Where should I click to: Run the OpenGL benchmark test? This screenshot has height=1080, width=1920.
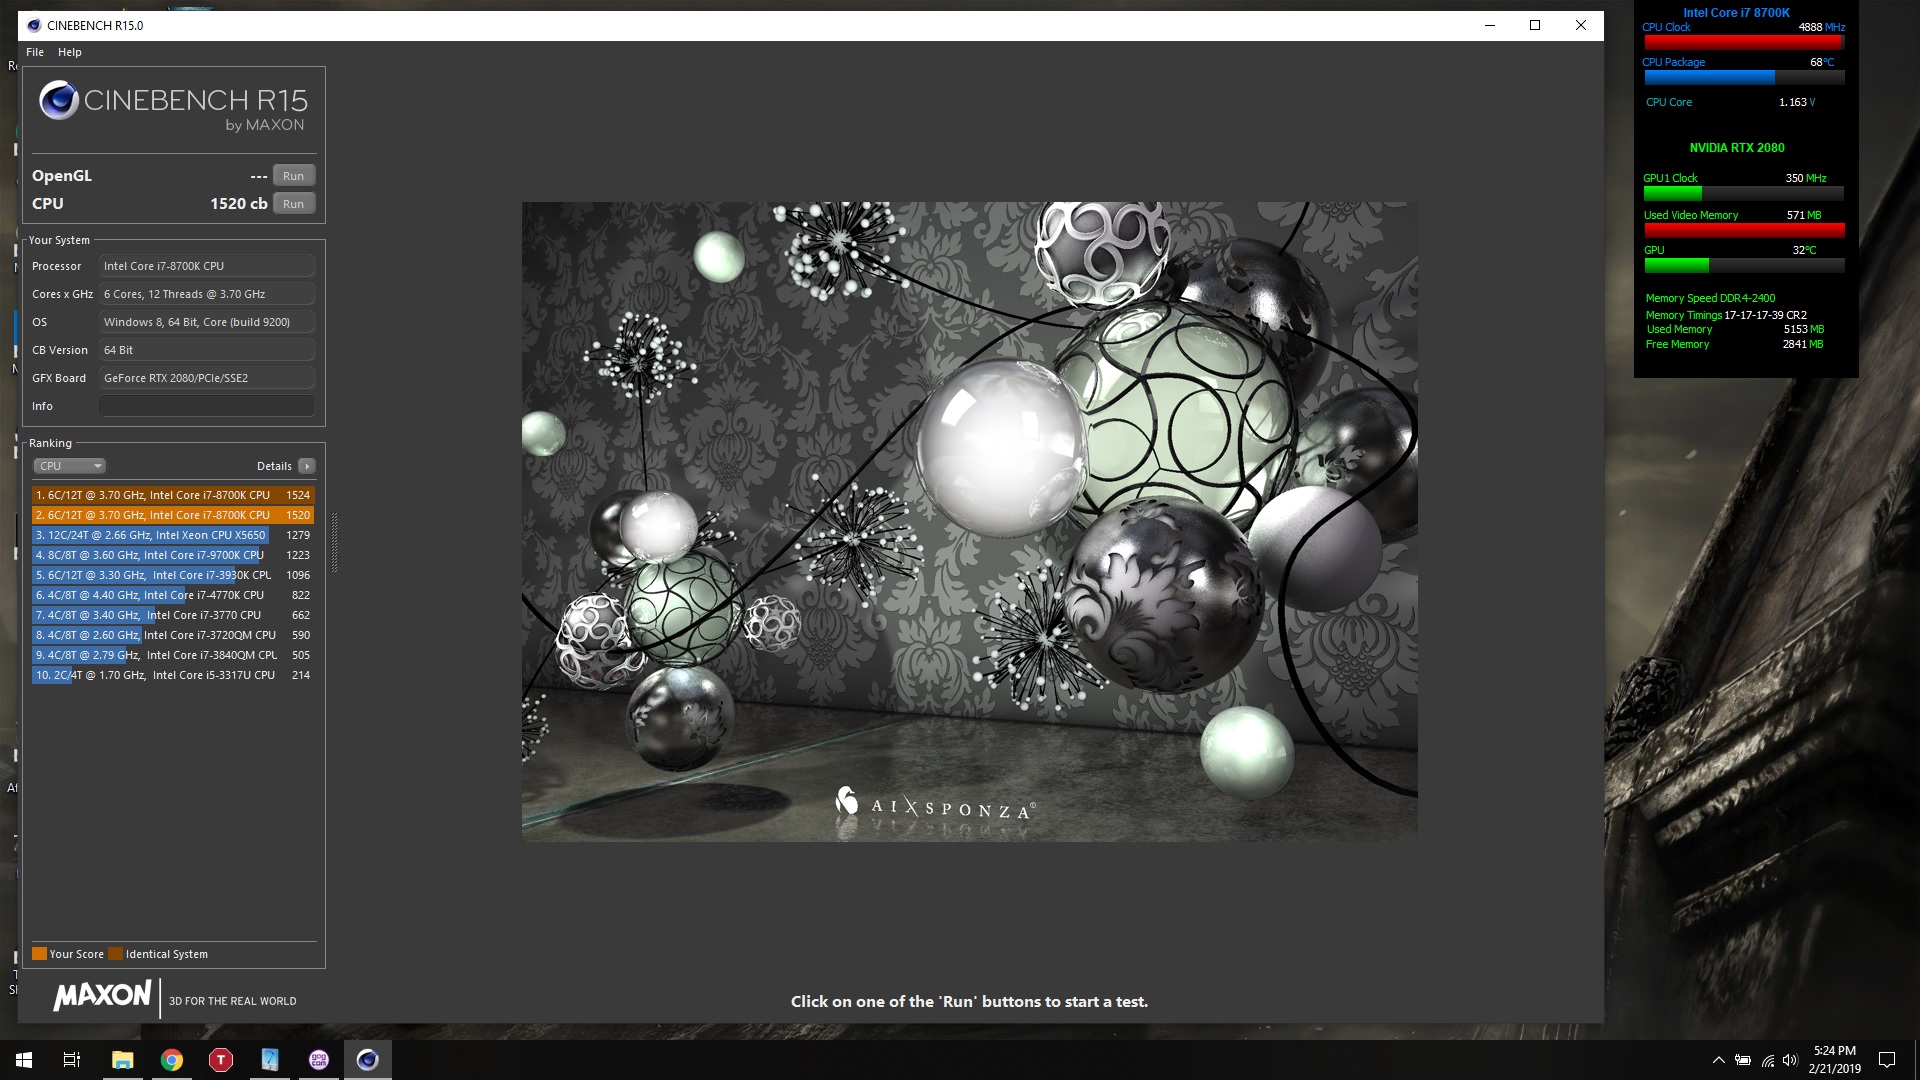[293, 176]
